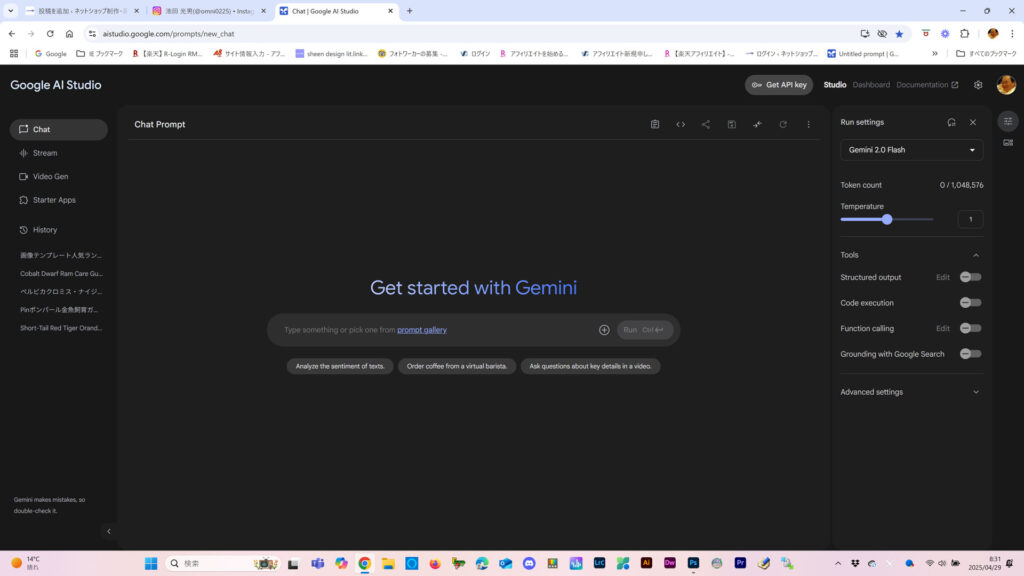
Task: Open 'Short-Tail Red Tiger Orand...' history item
Action: (61, 328)
